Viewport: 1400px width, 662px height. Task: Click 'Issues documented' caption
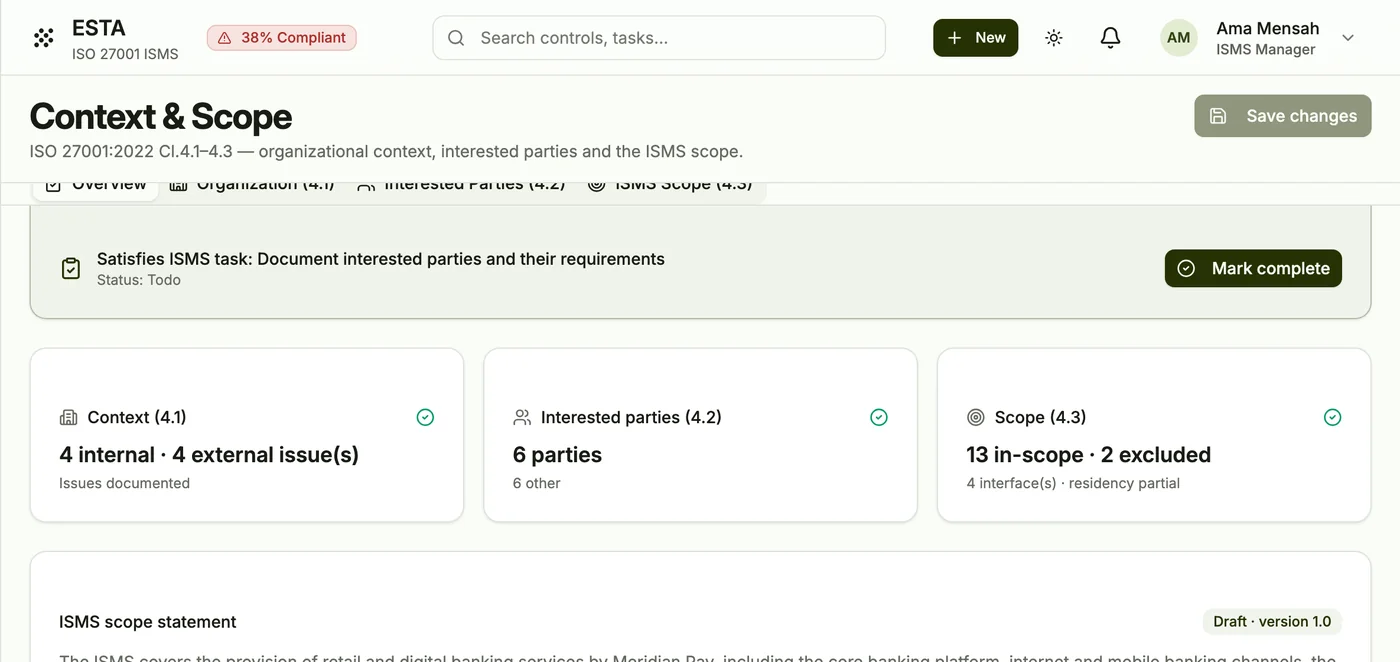[x=124, y=483]
